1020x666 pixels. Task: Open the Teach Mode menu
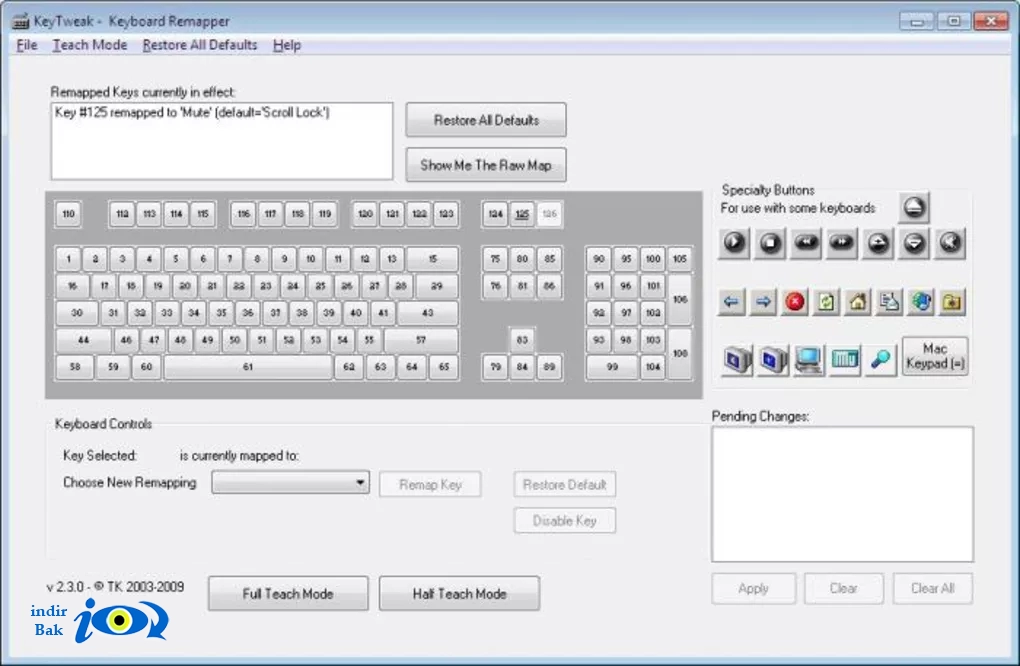90,45
